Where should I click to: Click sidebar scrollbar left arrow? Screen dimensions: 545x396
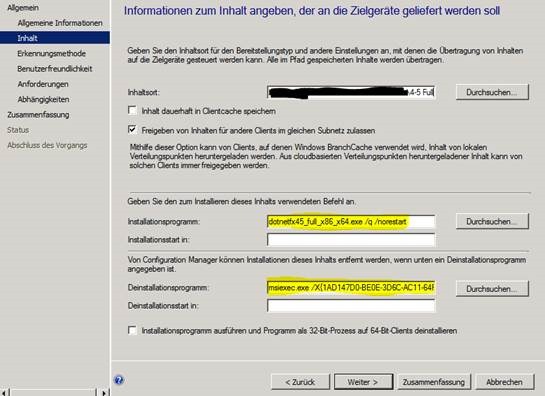(x=4, y=393)
